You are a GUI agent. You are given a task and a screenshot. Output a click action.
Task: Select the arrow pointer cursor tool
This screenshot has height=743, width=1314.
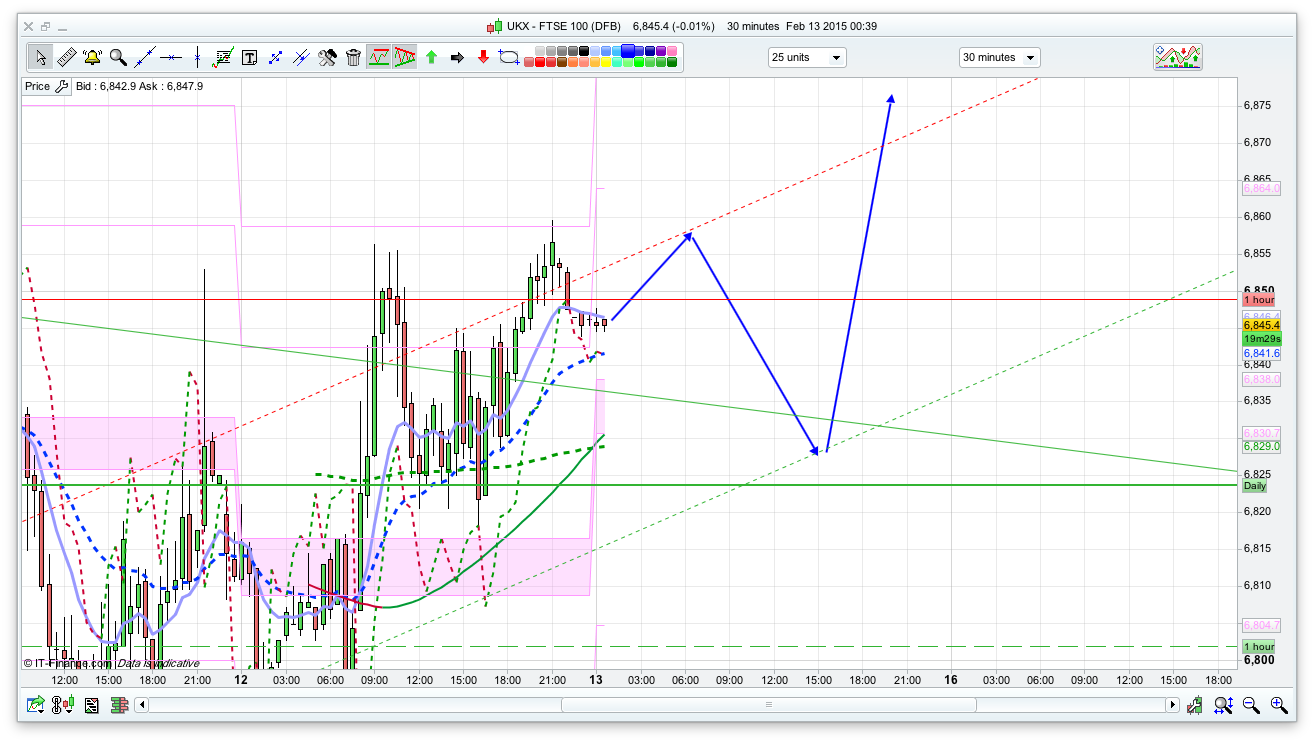41,57
